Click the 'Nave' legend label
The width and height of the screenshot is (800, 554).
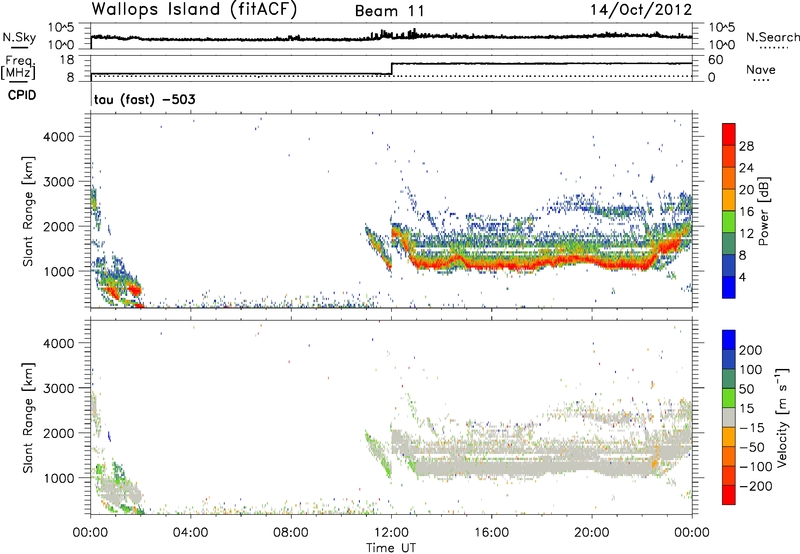click(760, 69)
